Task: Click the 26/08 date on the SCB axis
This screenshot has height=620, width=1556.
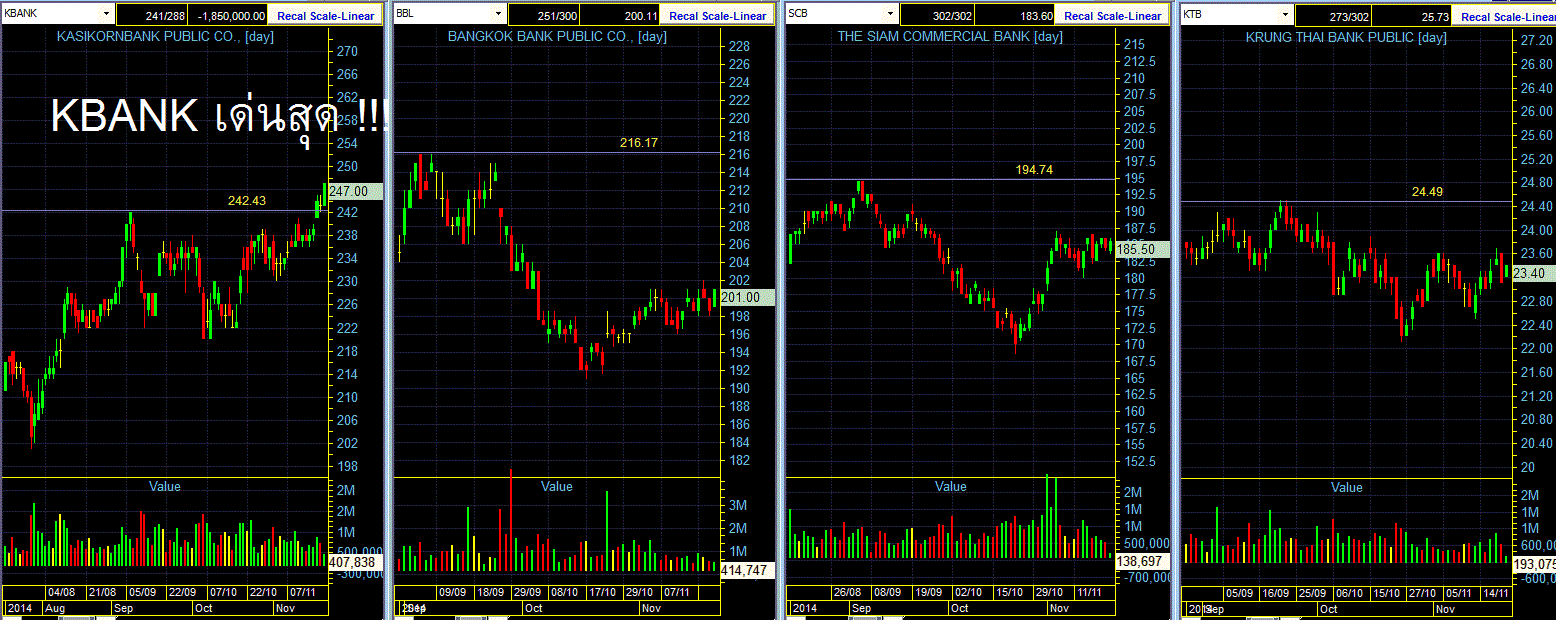Action: tap(848, 592)
